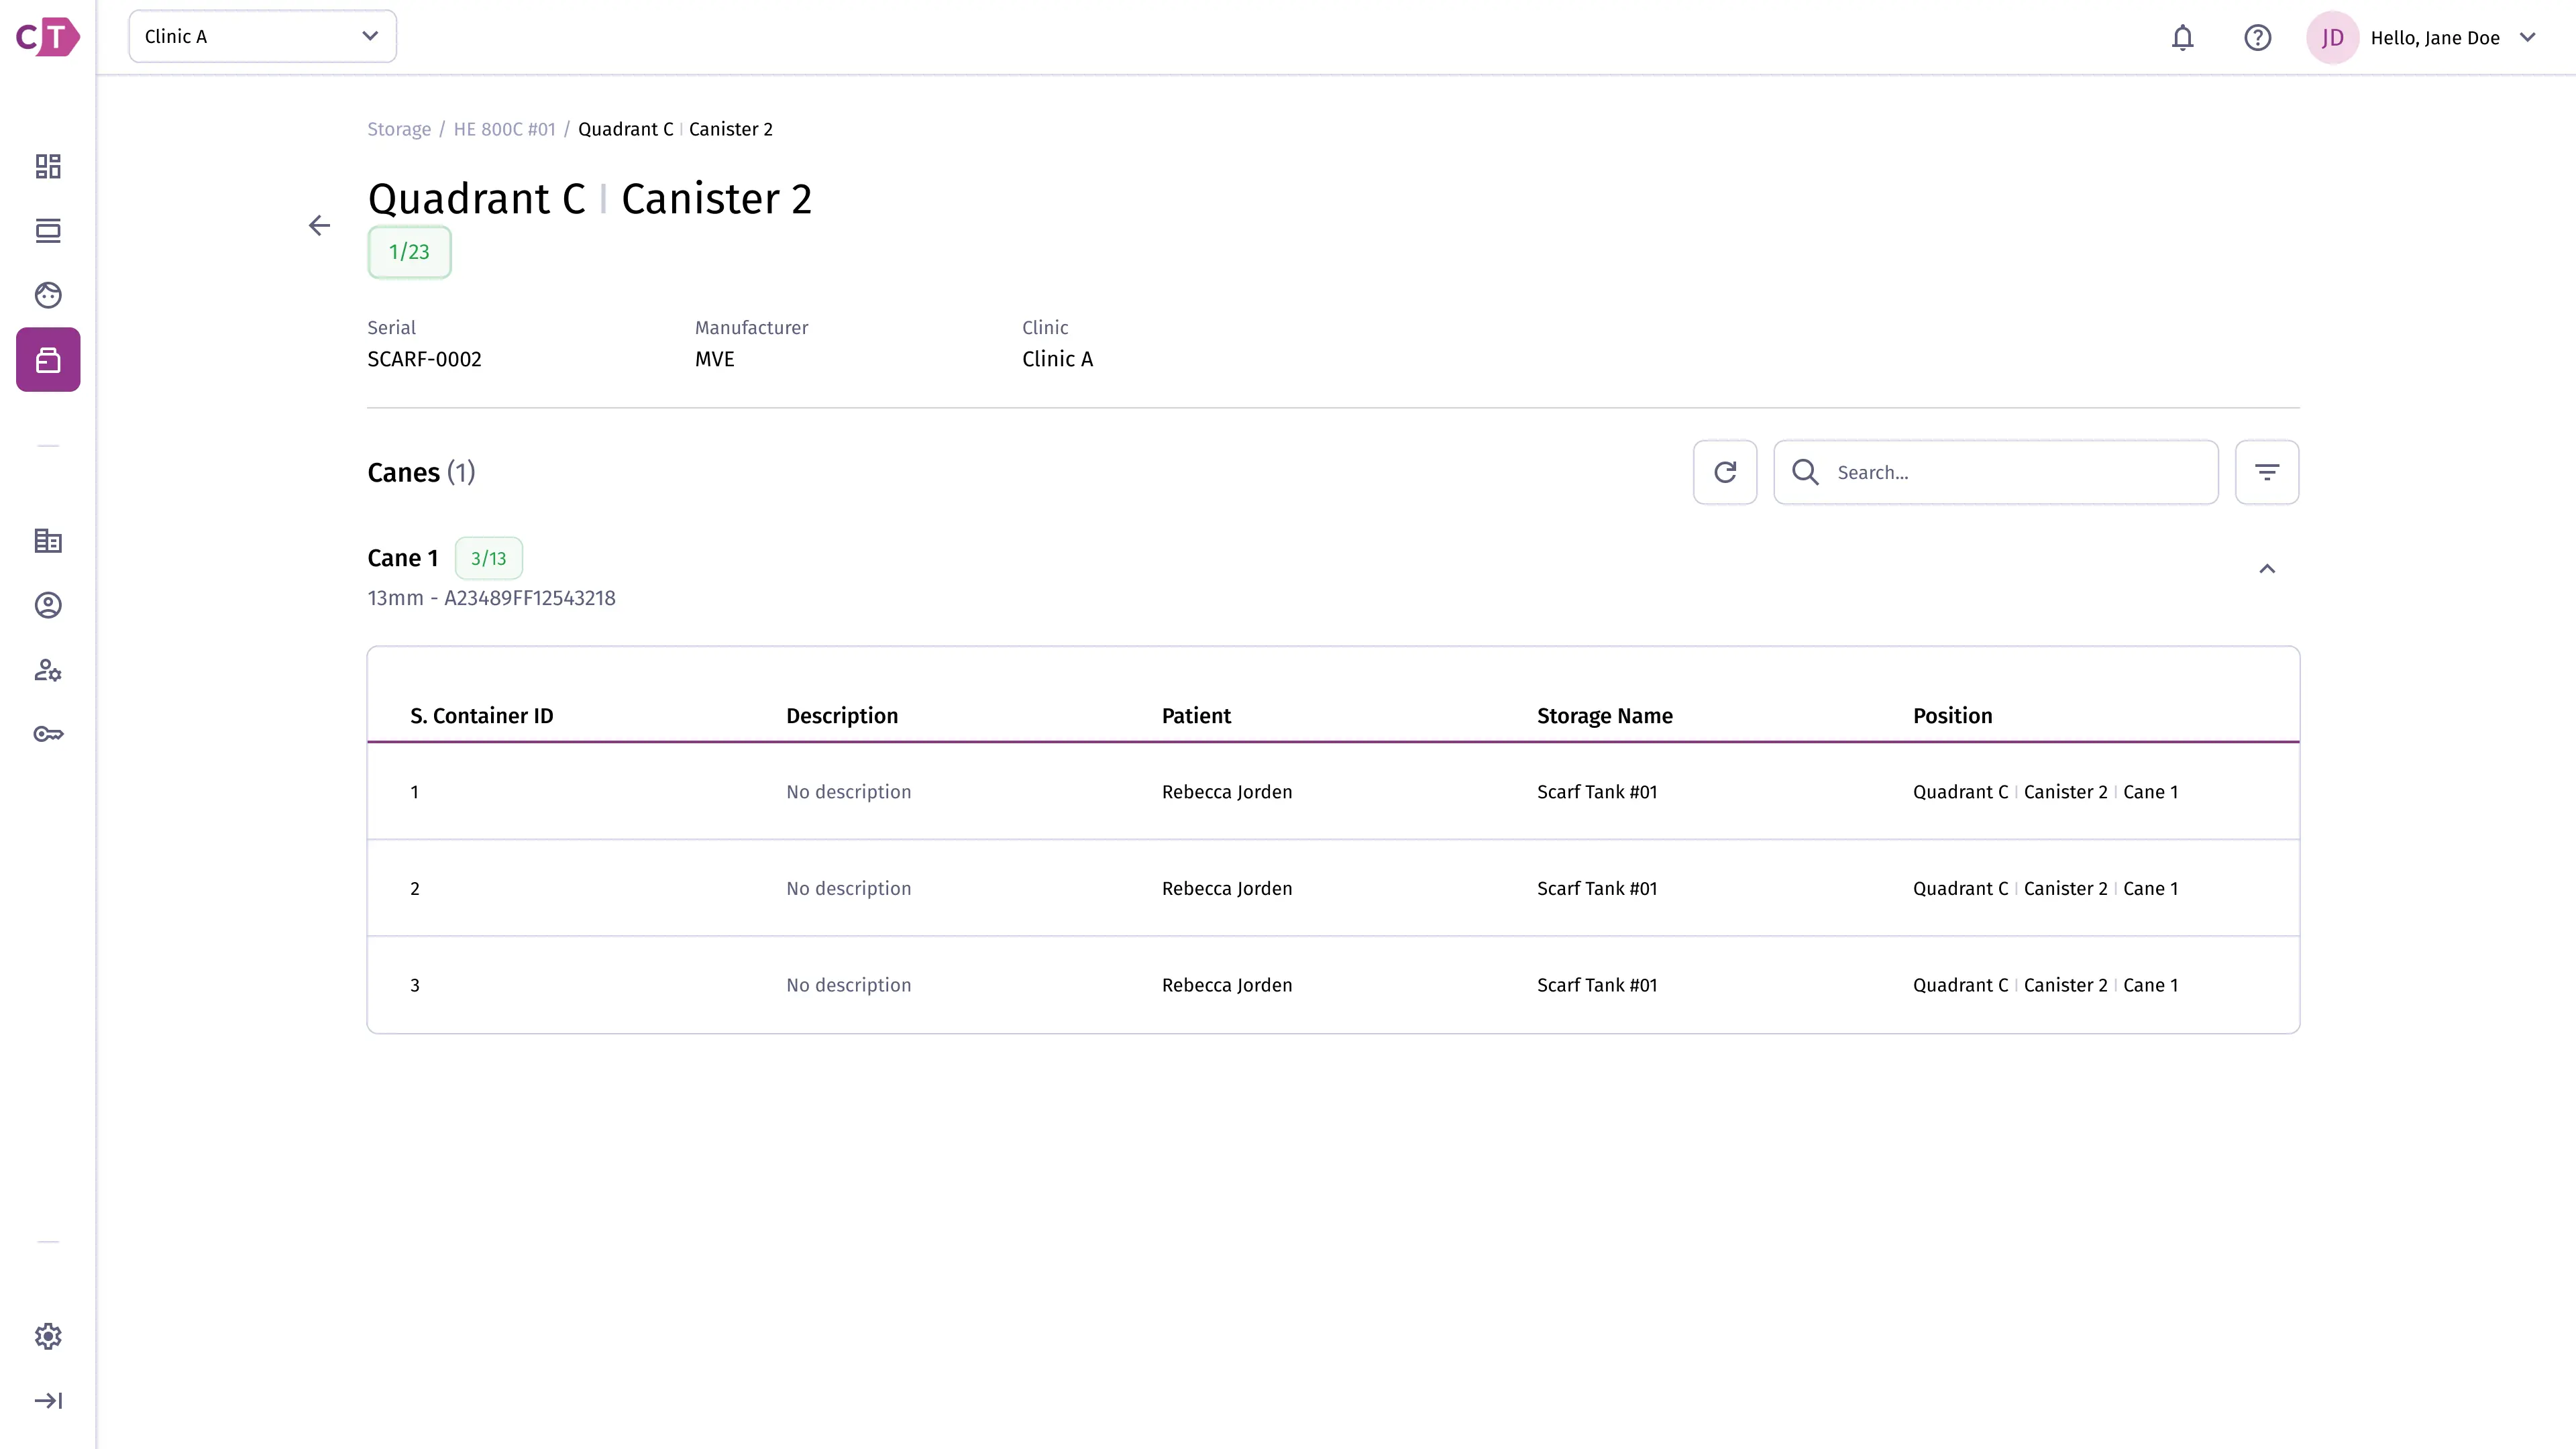The height and width of the screenshot is (1449, 2576).
Task: Open the HE 800C #01 breadcrumb
Action: click(504, 129)
